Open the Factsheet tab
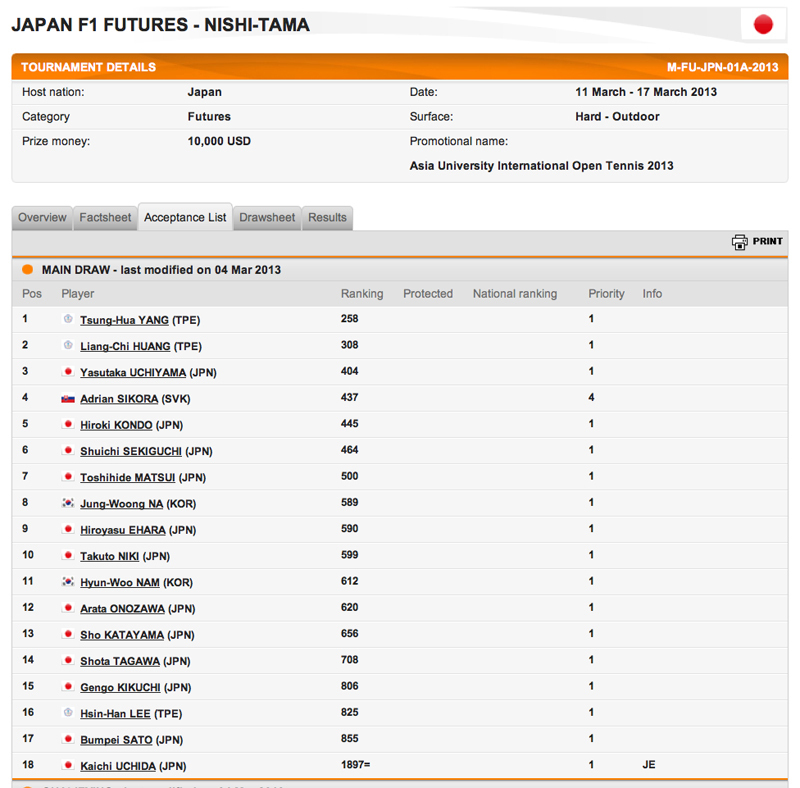This screenshot has height=788, width=800. [105, 218]
